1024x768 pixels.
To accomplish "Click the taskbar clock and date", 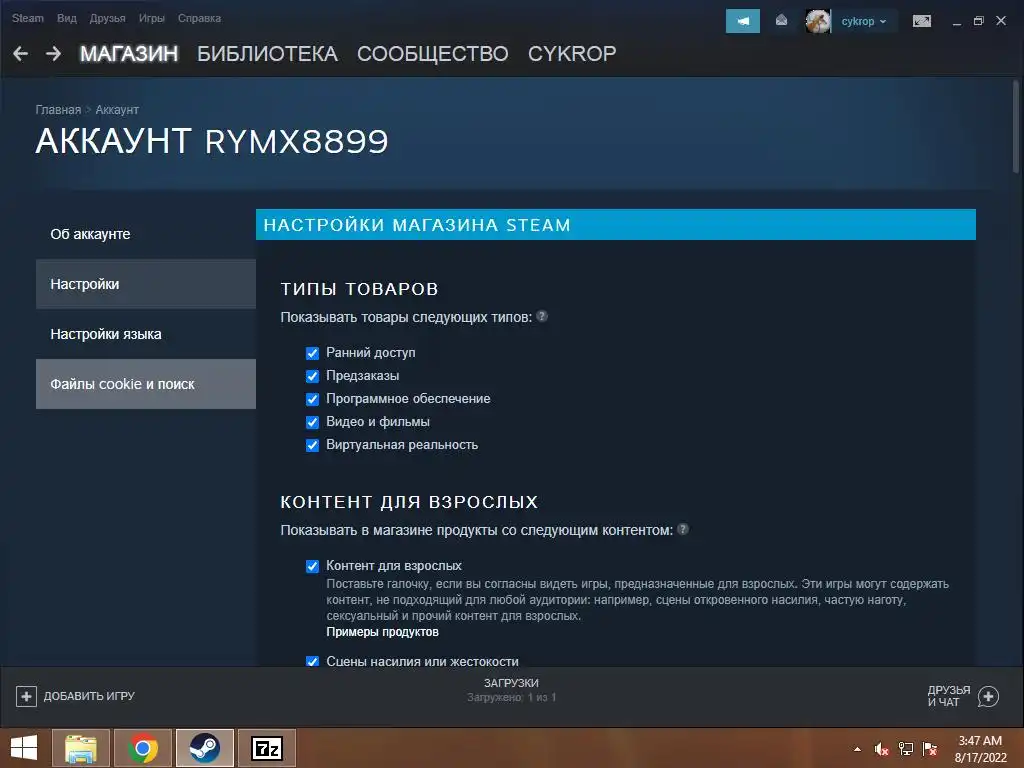I will click(980, 748).
